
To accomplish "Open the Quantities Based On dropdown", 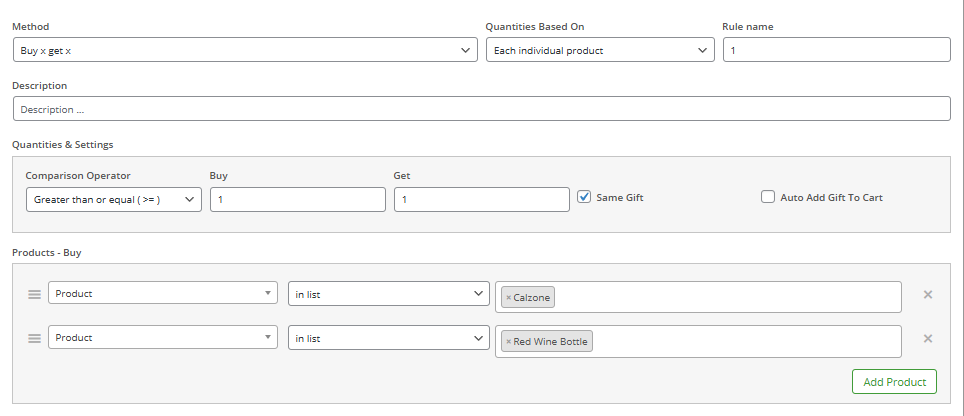I will point(600,50).
